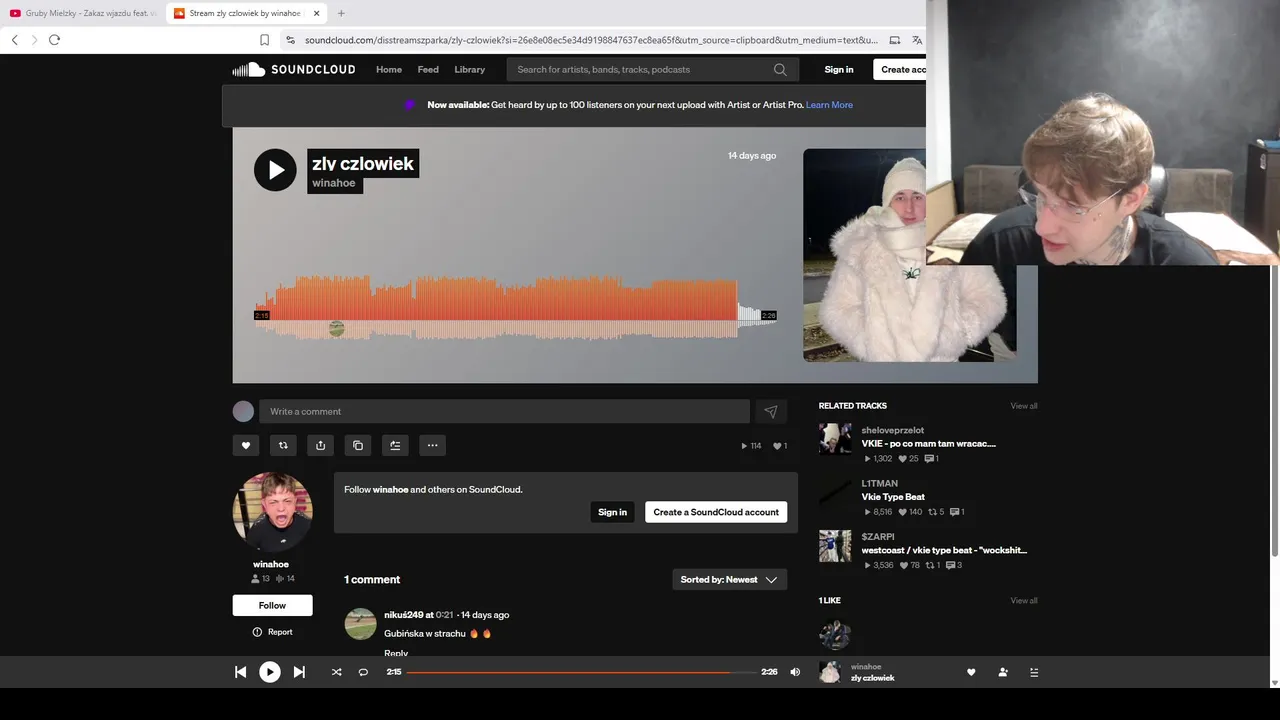The height and width of the screenshot is (720, 1280).
Task: Open related track westcoast / vkie type beat
Action: [944, 550]
